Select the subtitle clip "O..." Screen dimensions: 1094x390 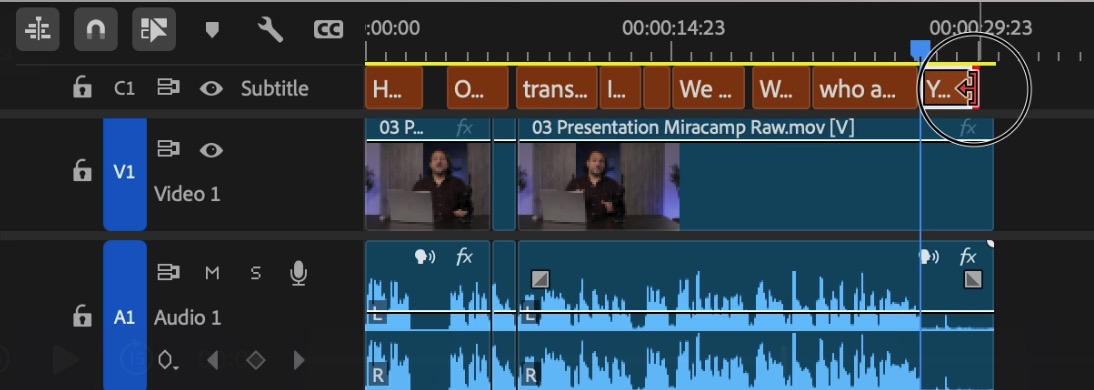pos(477,89)
